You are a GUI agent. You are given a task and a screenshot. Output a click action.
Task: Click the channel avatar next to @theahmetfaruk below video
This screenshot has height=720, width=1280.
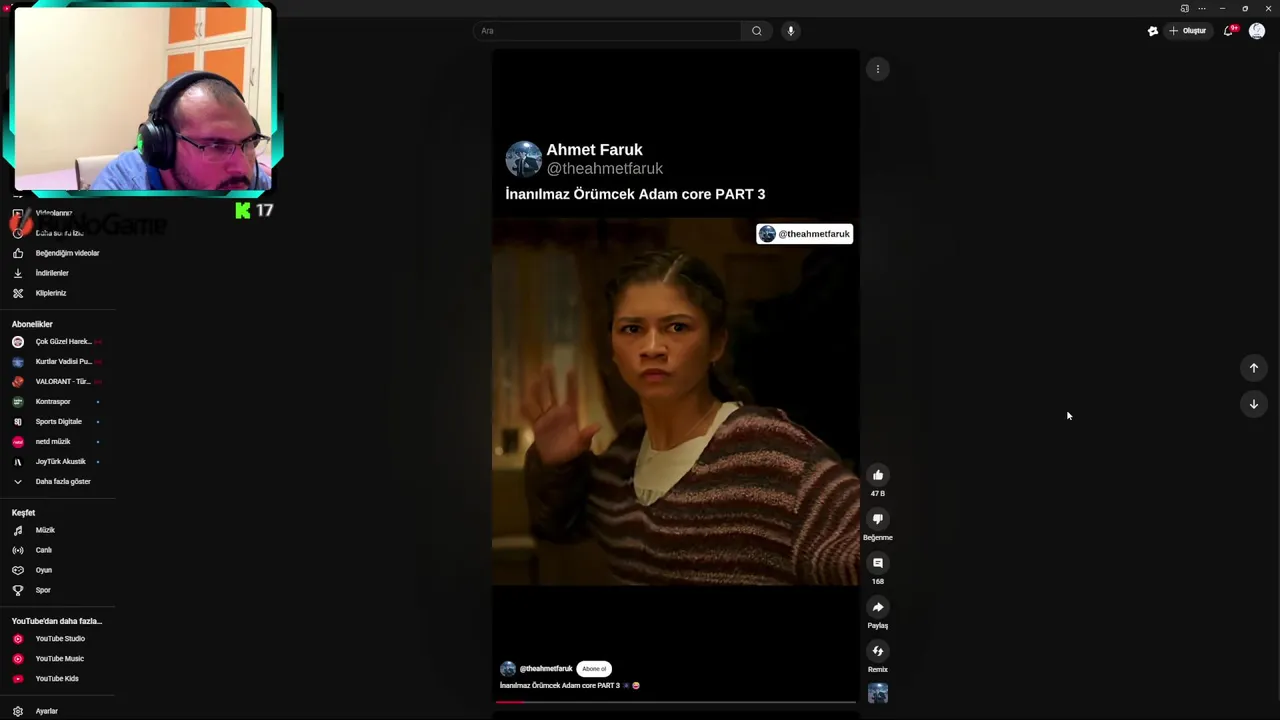(508, 669)
